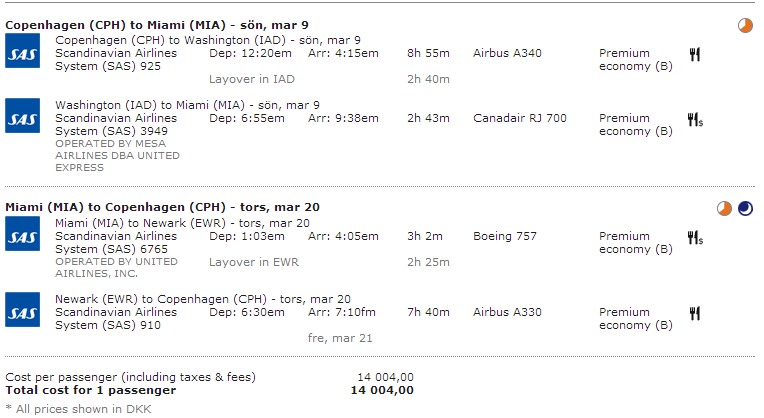Click Layover in IAD text
Viewport: 764px width, 418px height.
[x=252, y=79]
